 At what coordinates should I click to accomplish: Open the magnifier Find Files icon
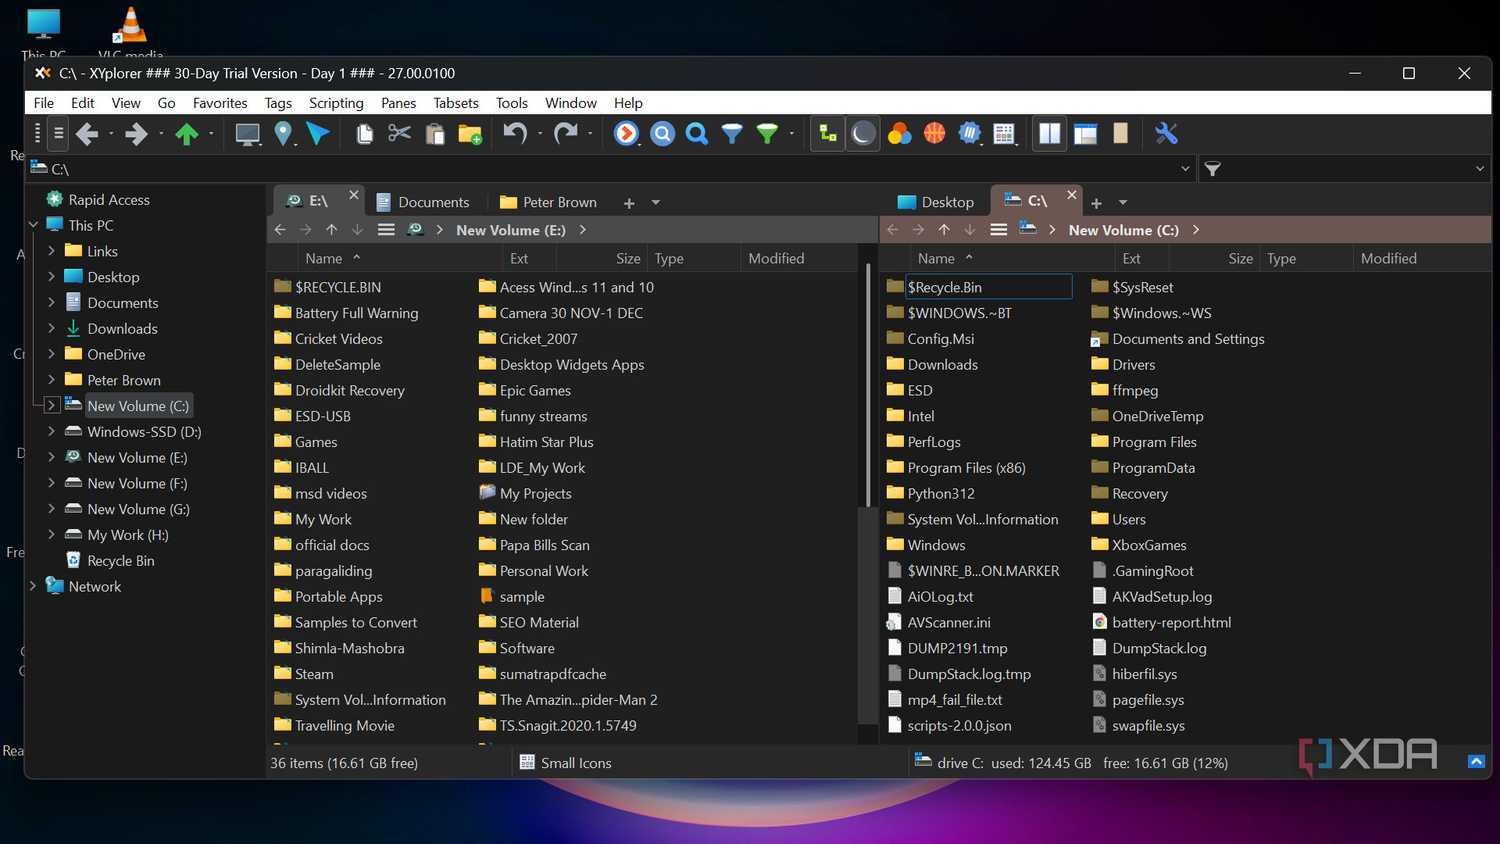(697, 134)
